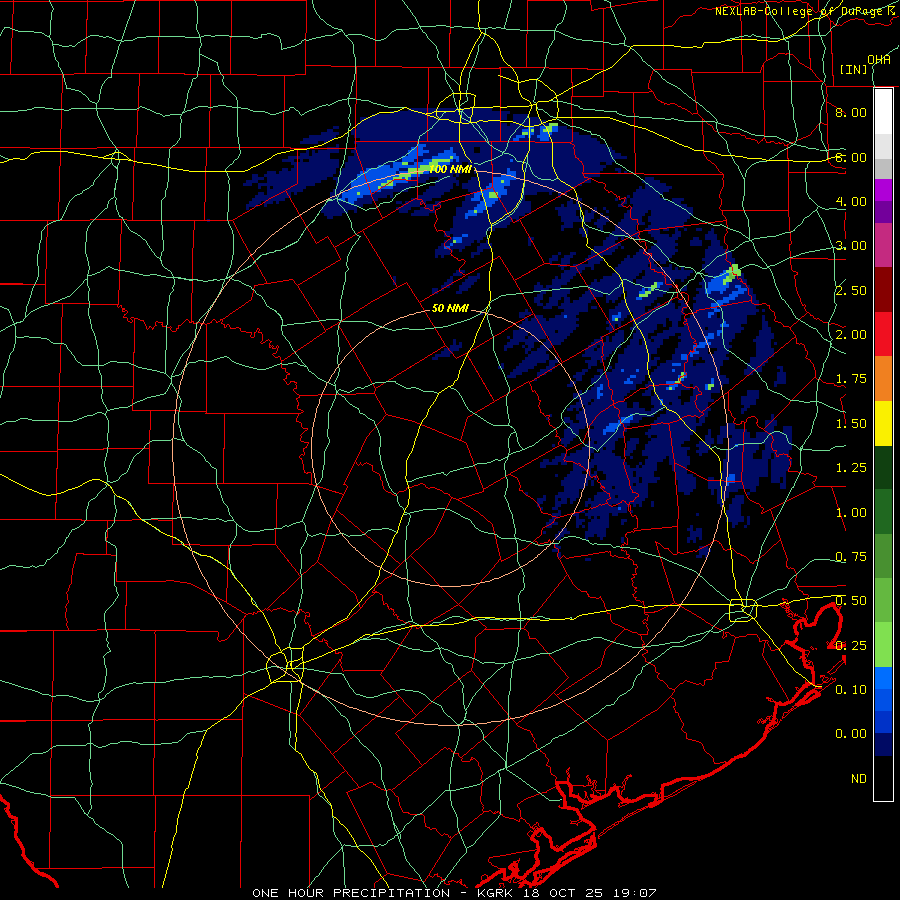This screenshot has height=900, width=900.
Task: Click the 4.00 legend value
Action: pyautogui.click(x=851, y=201)
